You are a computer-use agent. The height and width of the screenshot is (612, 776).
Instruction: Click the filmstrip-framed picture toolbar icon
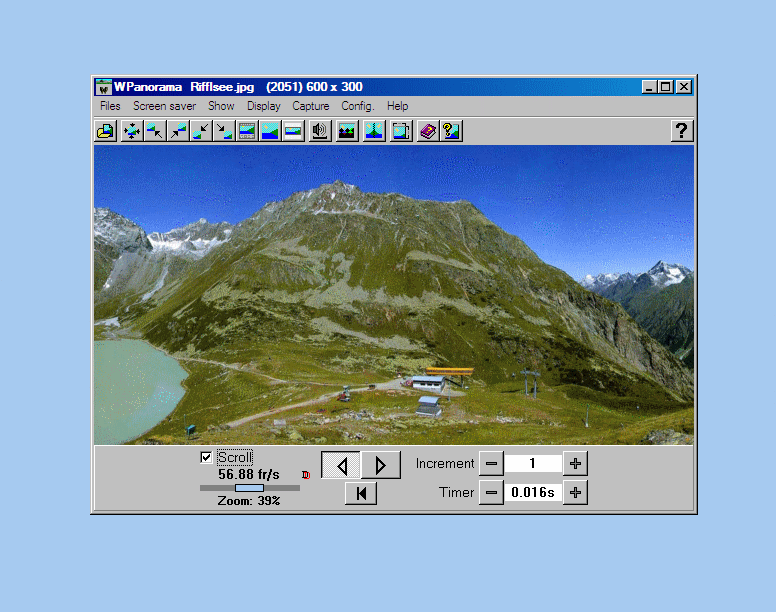pyautogui.click(x=247, y=131)
